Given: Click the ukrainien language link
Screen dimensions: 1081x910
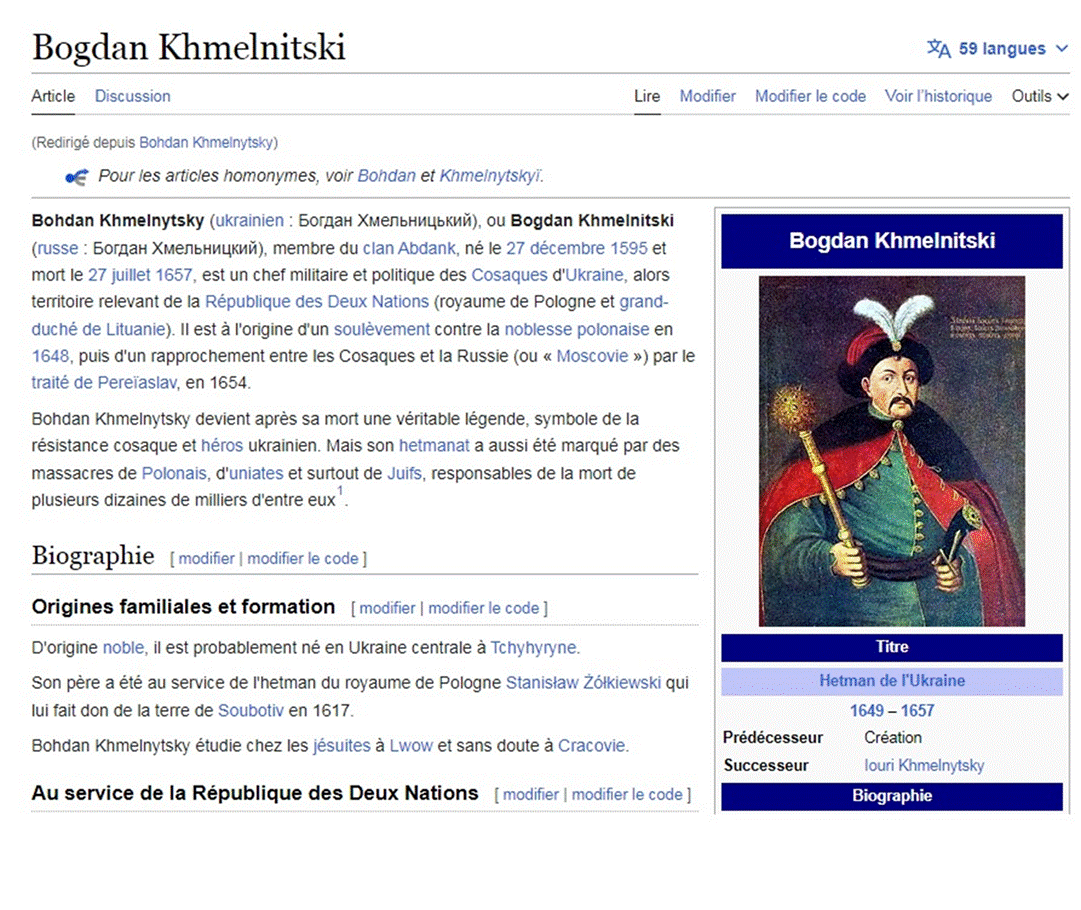Looking at the screenshot, I should 250,221.
